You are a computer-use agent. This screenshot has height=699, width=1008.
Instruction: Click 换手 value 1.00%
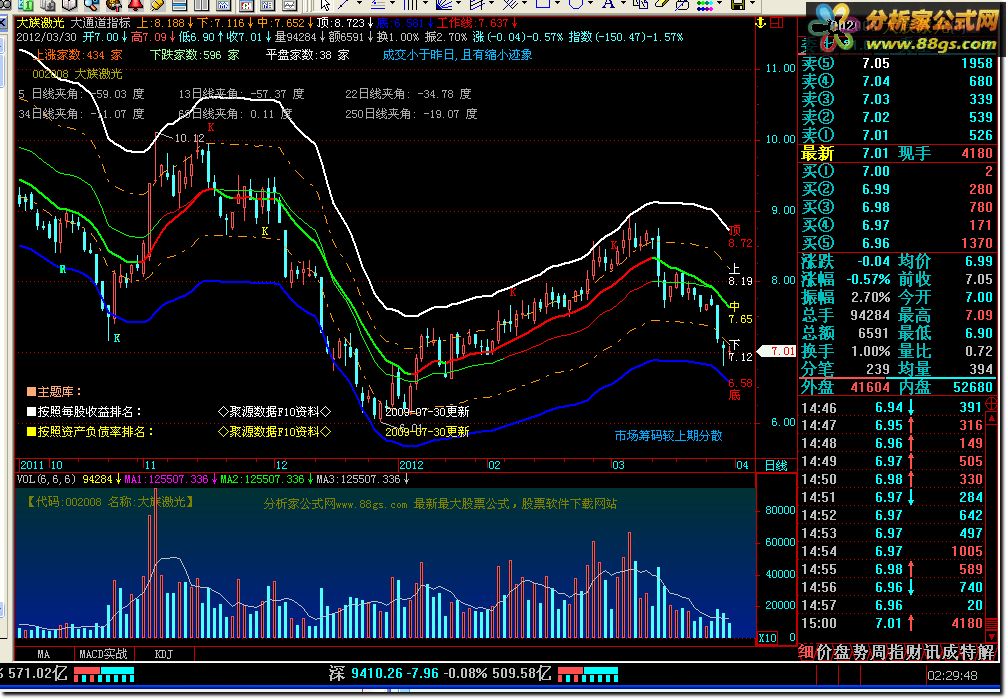pos(870,351)
